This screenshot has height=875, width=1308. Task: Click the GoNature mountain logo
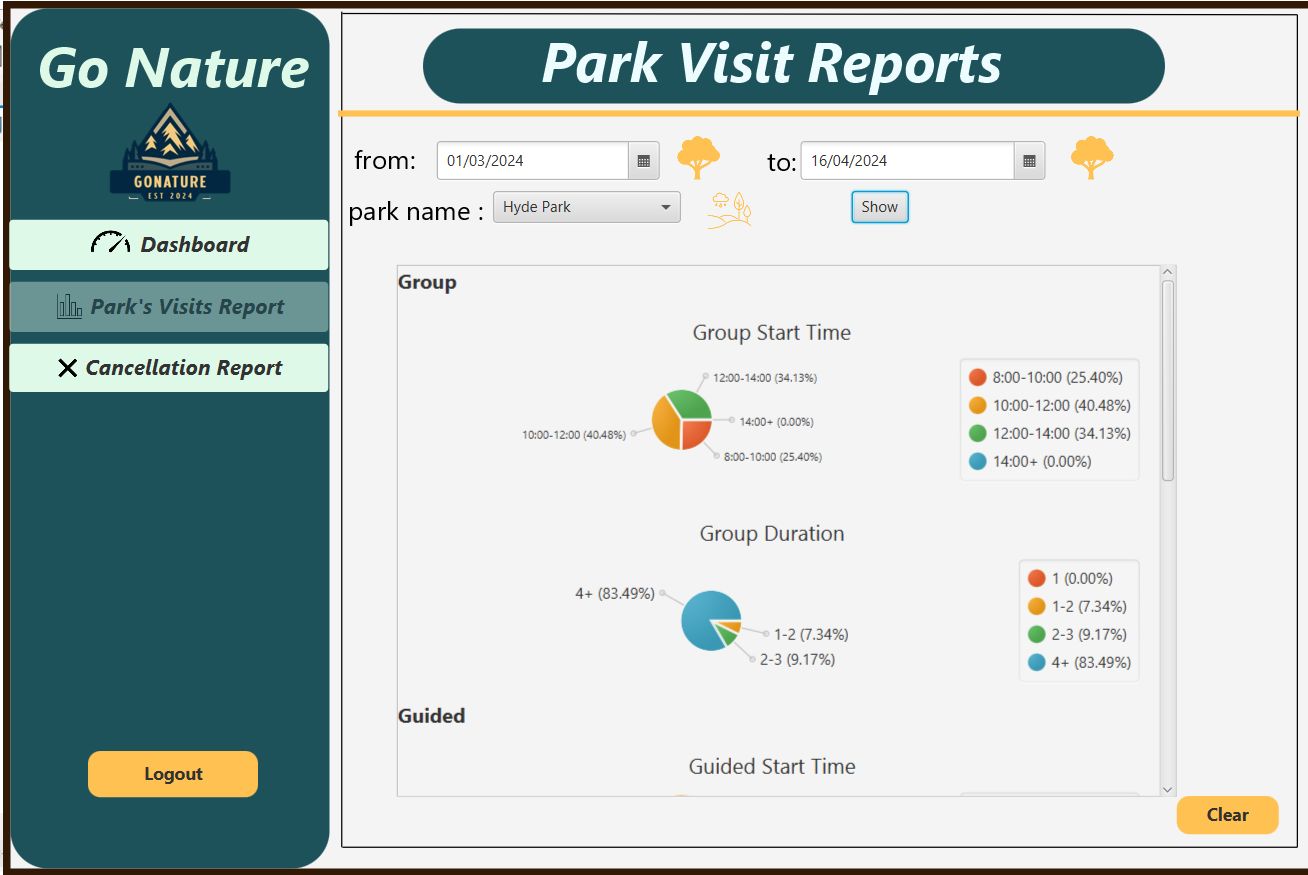170,152
